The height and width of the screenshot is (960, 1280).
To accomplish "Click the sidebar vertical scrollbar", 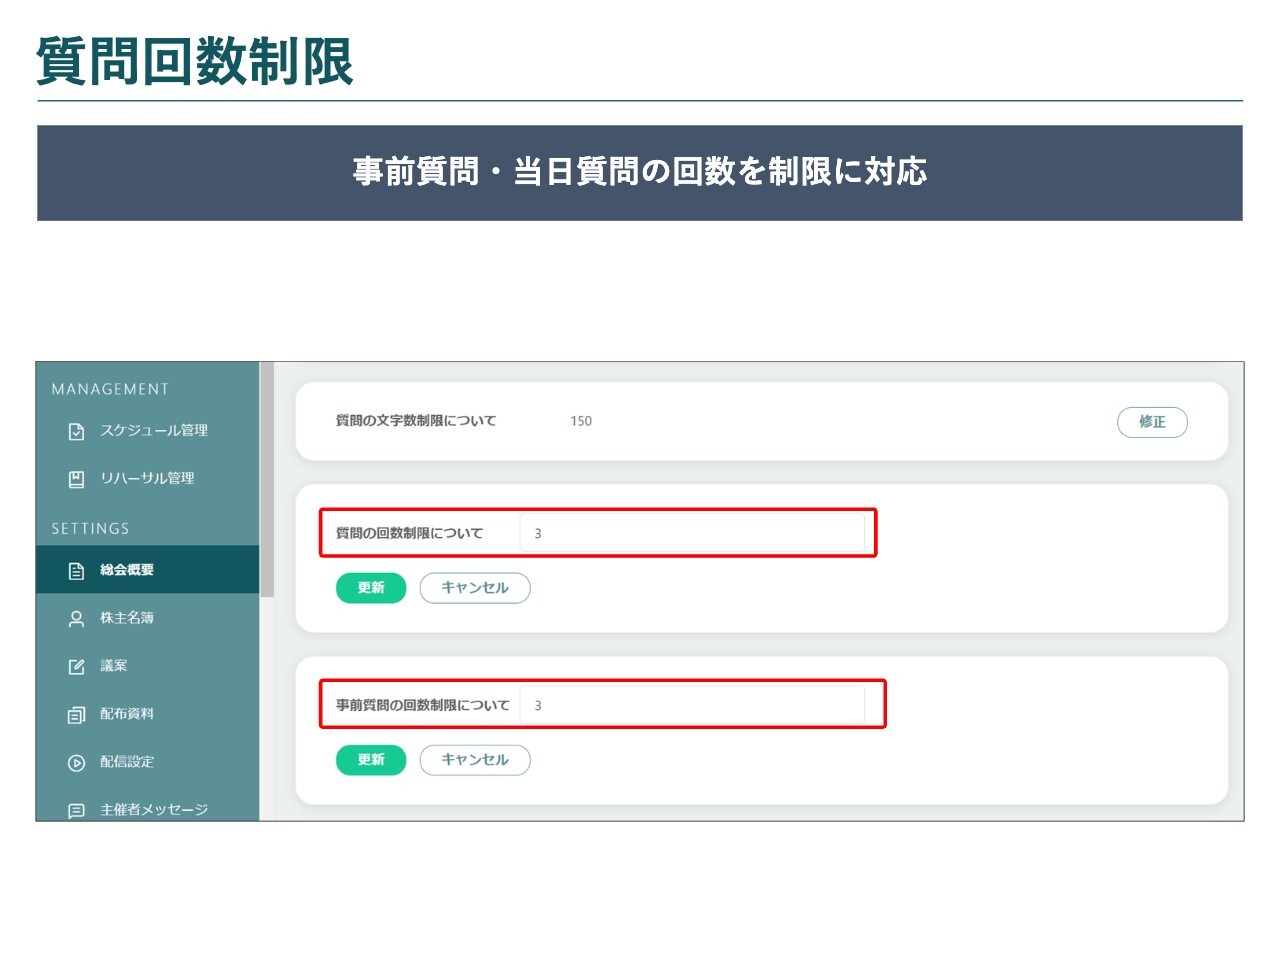I will point(267,480).
